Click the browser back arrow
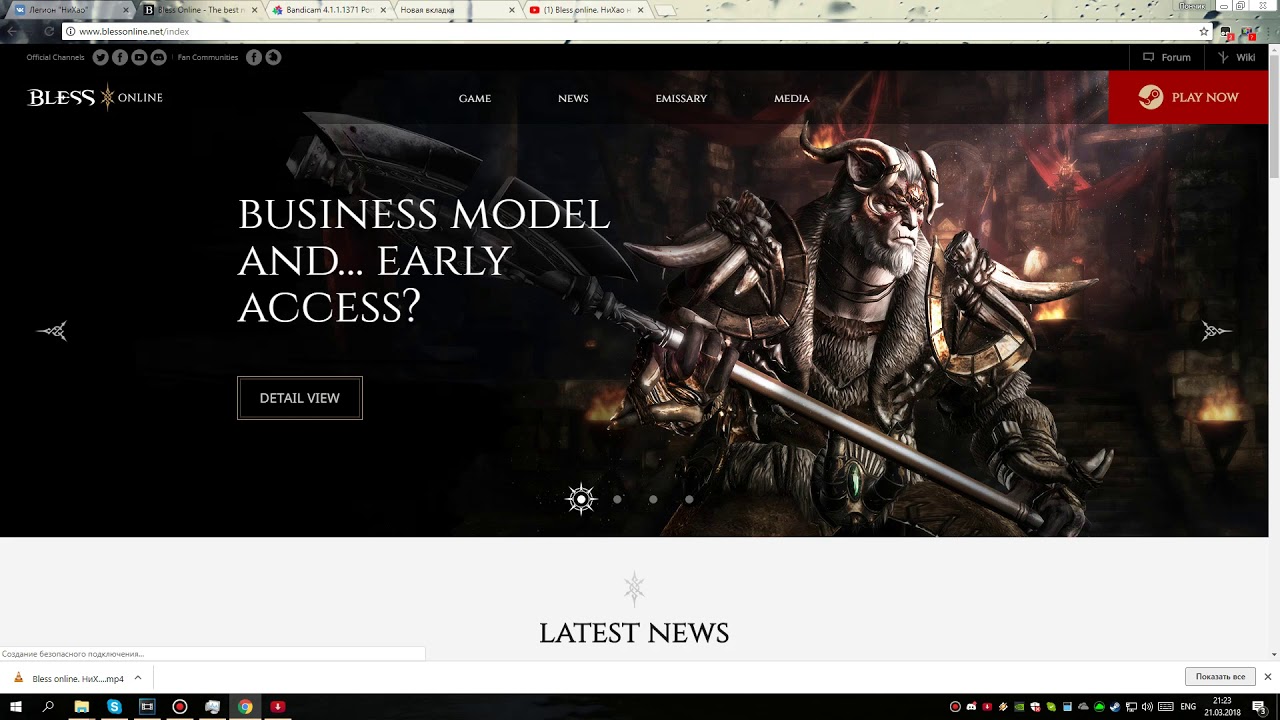The image size is (1280, 720). [11, 31]
